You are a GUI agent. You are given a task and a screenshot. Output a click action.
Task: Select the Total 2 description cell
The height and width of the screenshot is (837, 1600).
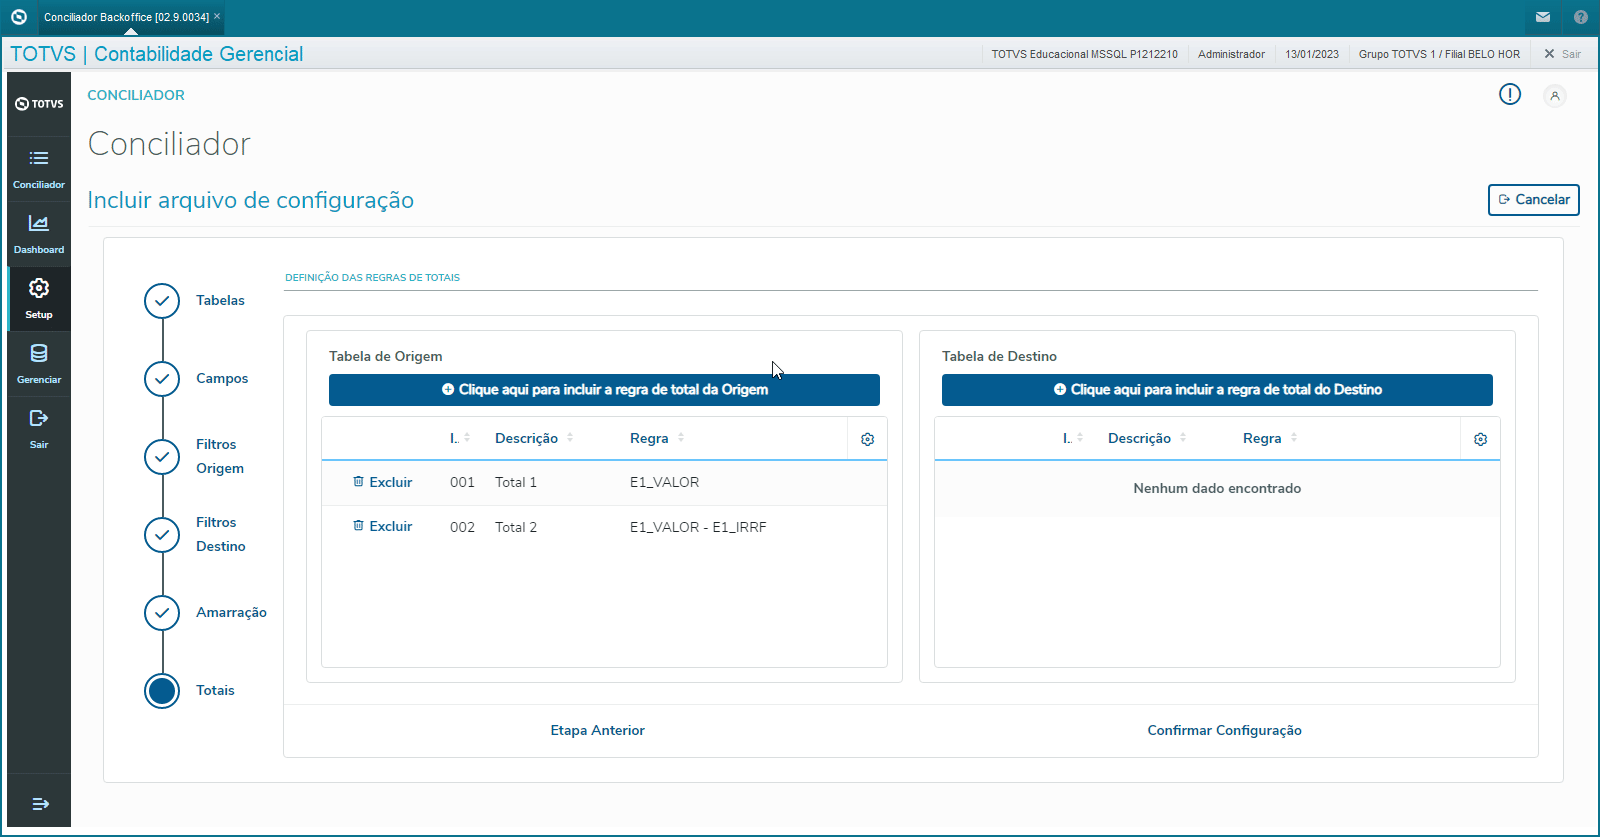pyautogui.click(x=516, y=527)
